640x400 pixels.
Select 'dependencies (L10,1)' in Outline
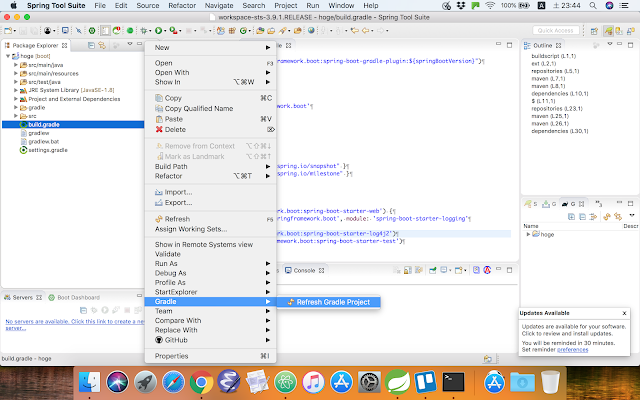pyautogui.click(x=560, y=93)
